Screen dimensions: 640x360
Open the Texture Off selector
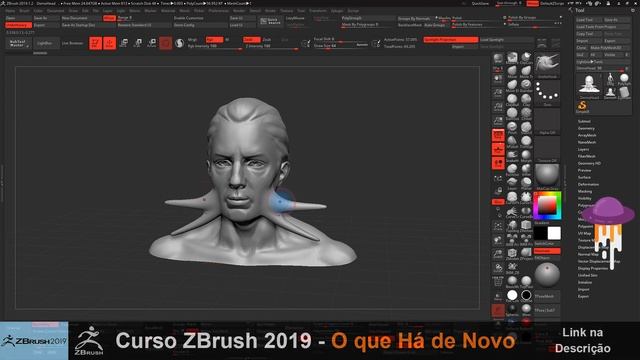547,149
